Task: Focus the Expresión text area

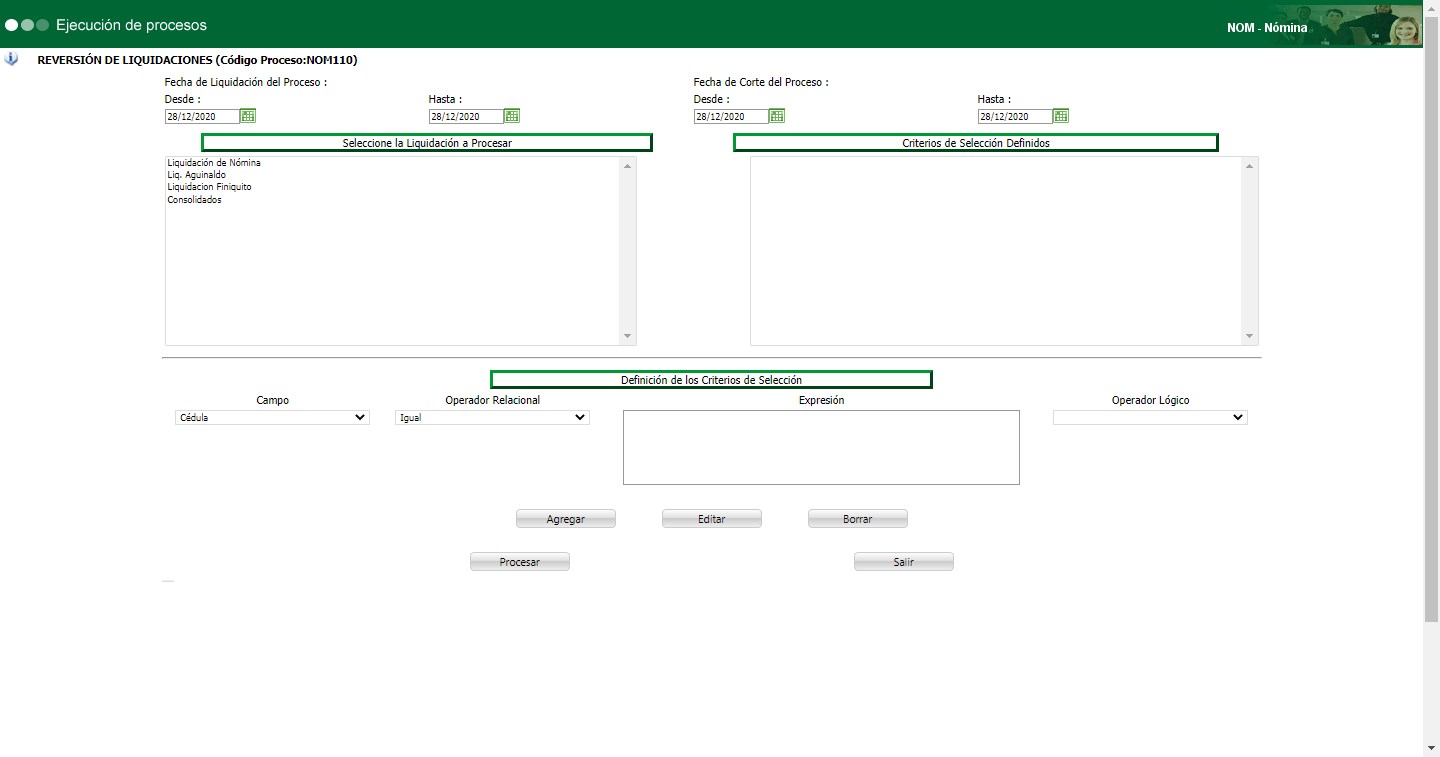Action: (x=821, y=447)
